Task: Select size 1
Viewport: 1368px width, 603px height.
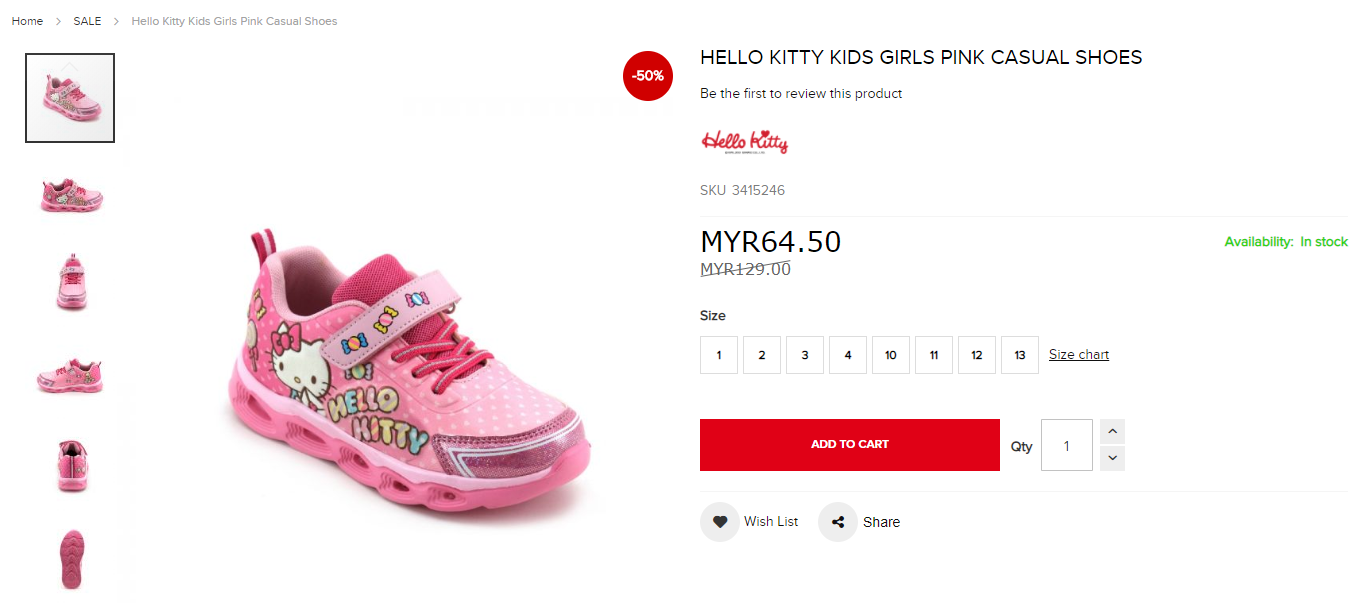Action: (x=719, y=355)
